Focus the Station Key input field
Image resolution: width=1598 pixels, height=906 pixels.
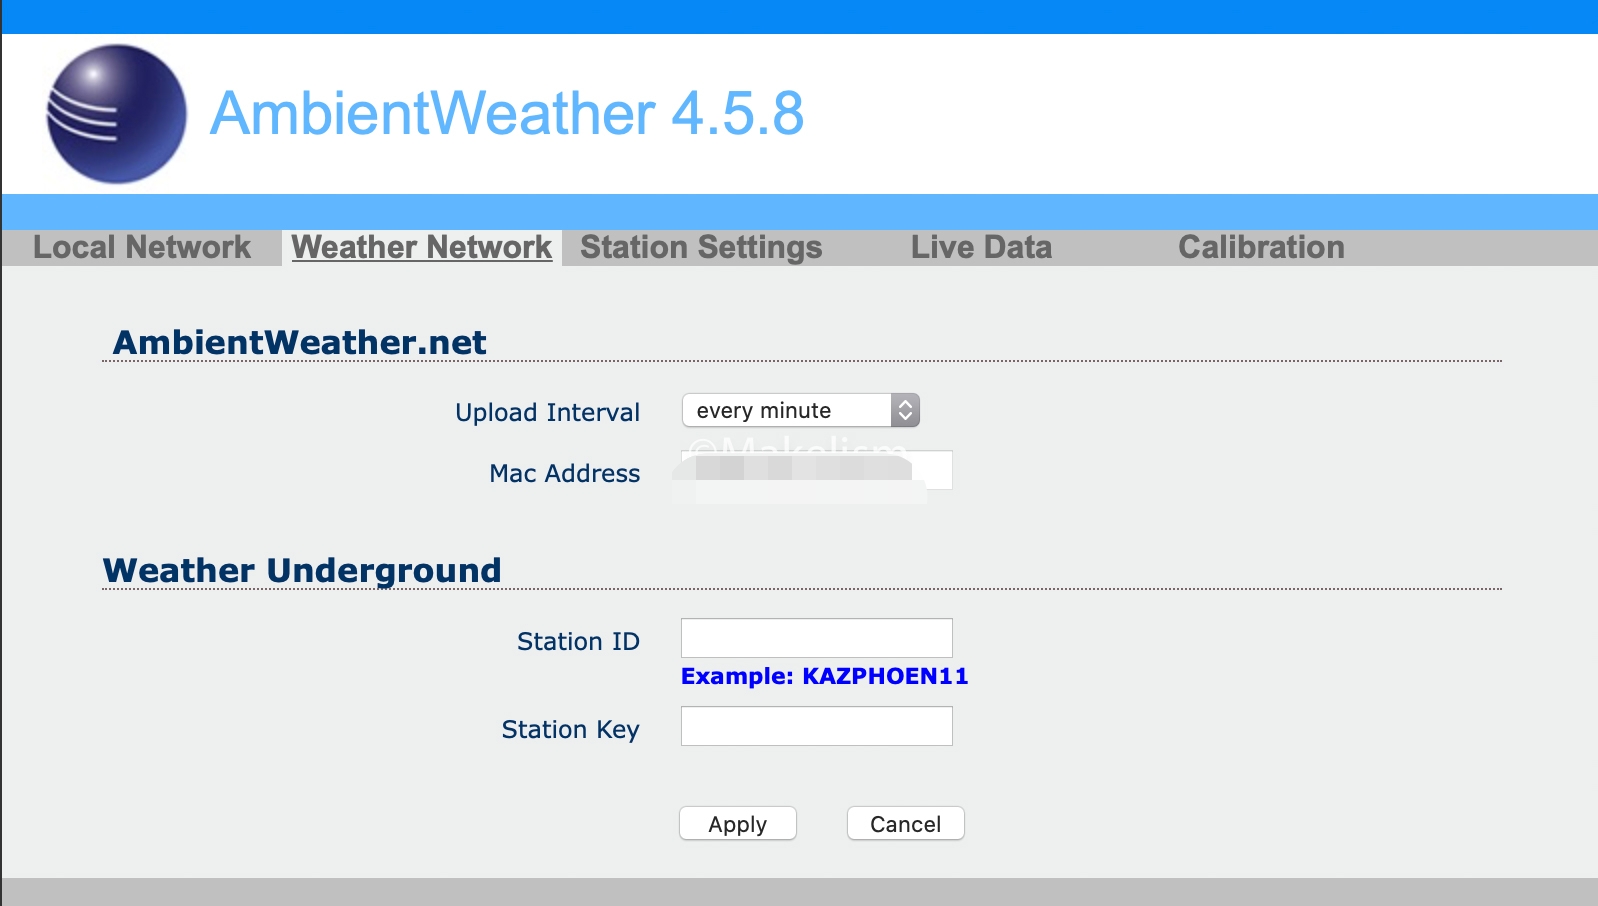(x=817, y=726)
